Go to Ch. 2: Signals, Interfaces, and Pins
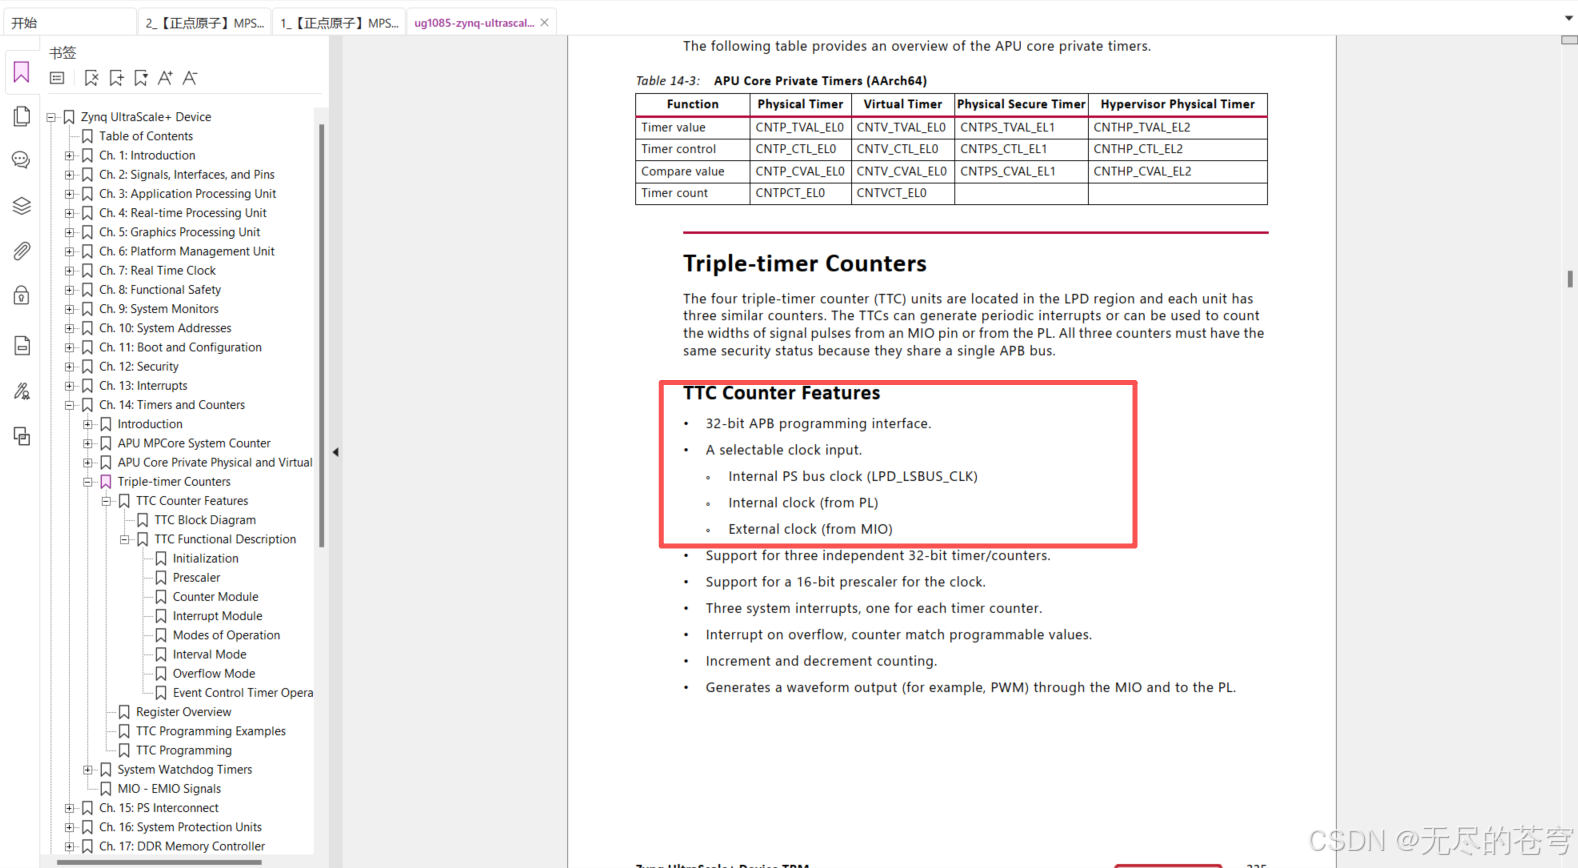 tap(186, 174)
